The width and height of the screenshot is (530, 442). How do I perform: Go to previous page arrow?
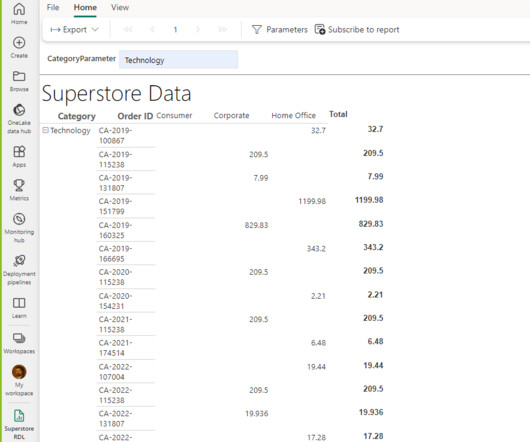[152, 29]
